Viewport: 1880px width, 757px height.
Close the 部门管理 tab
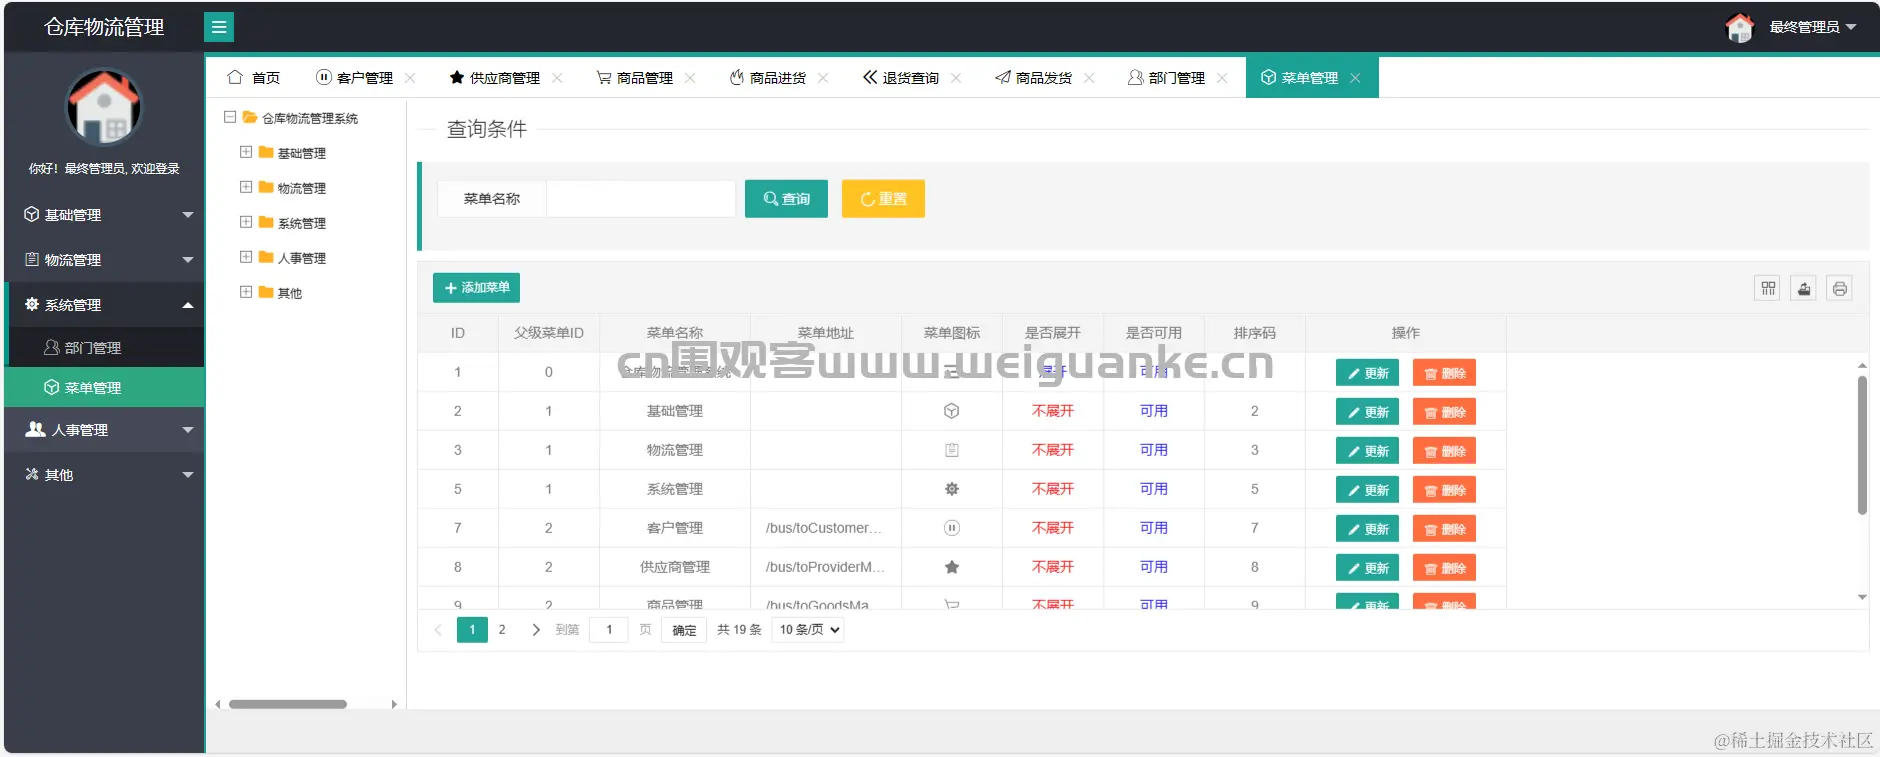[x=1222, y=78]
